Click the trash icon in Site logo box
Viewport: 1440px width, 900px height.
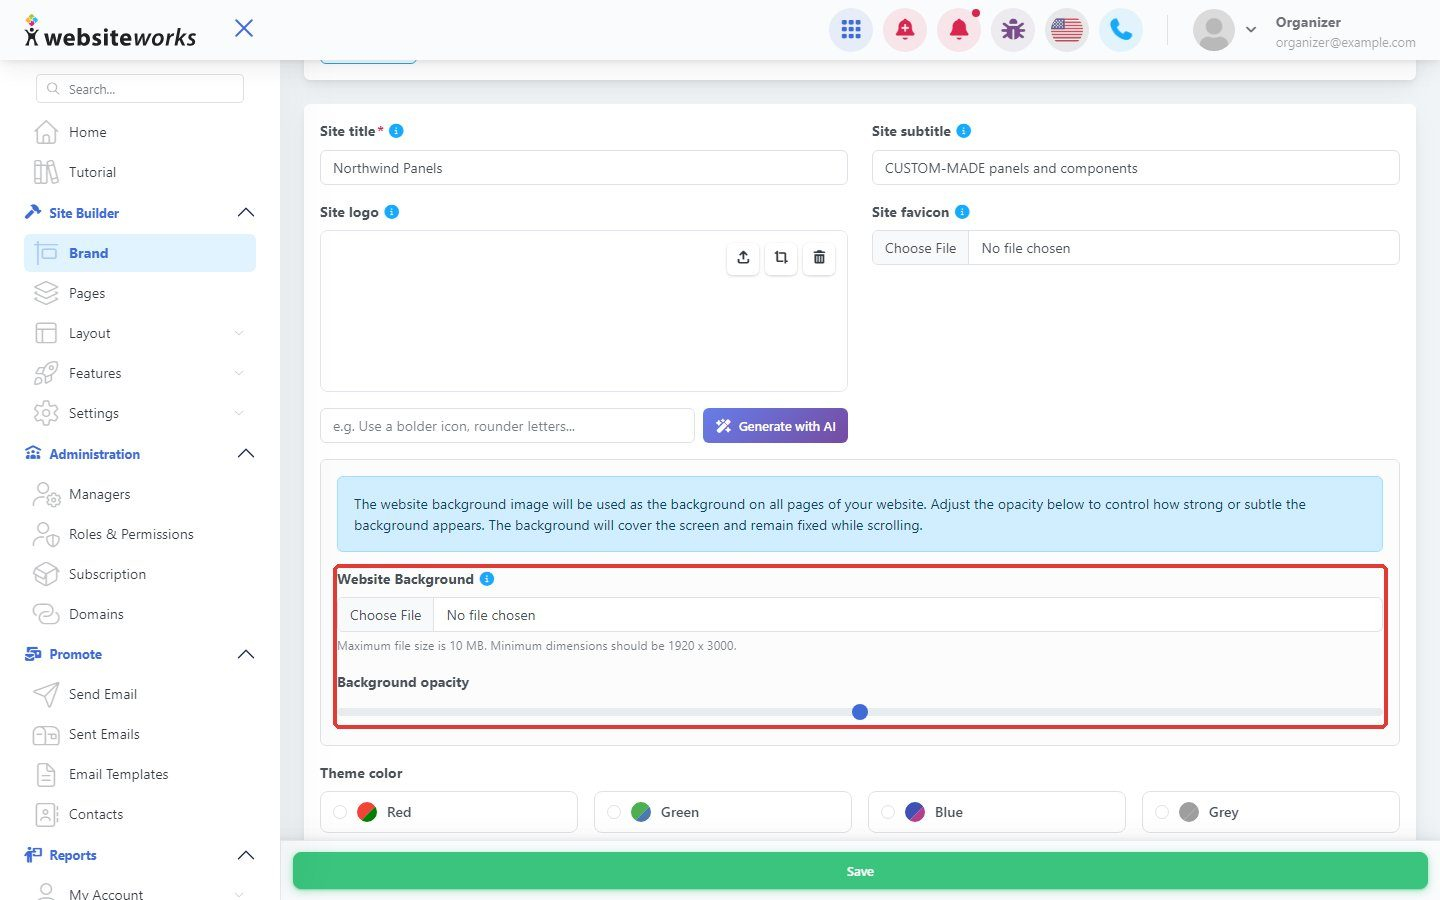819,258
